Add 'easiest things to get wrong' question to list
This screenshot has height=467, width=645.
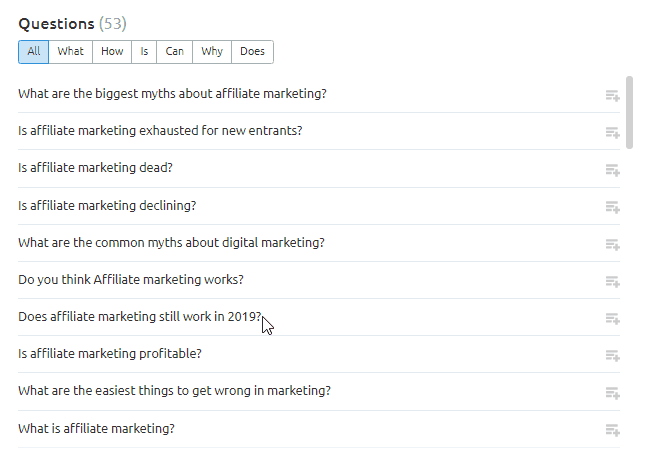pos(613,393)
